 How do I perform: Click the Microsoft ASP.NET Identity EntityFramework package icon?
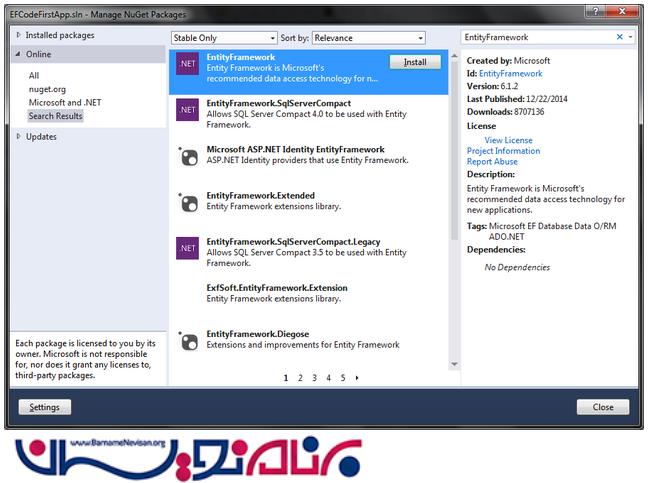pyautogui.click(x=188, y=156)
